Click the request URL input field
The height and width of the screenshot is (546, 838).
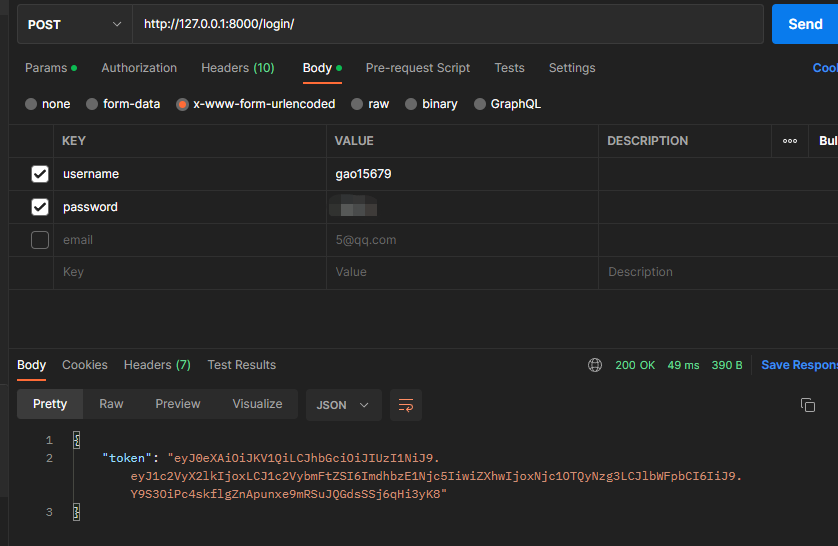point(450,24)
